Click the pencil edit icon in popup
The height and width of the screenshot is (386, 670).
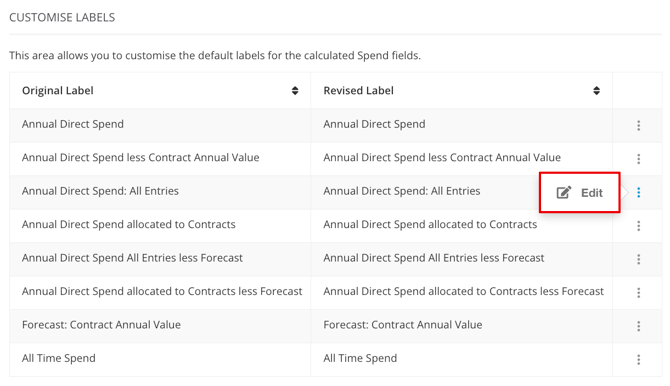tap(564, 192)
